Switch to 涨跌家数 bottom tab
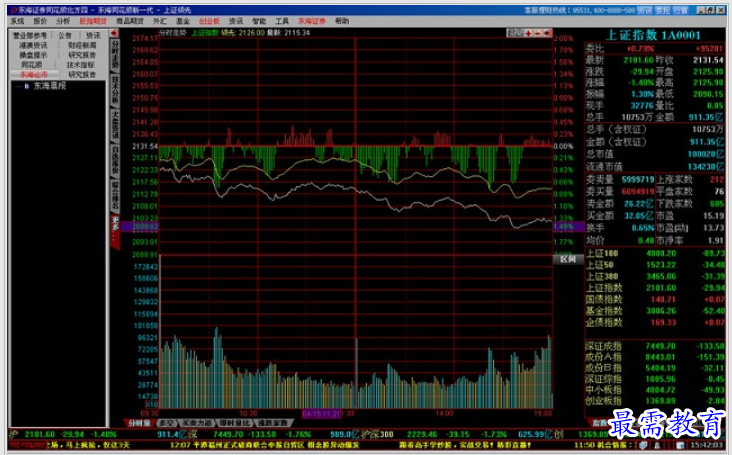This screenshot has width=732, height=455. pos(273,423)
